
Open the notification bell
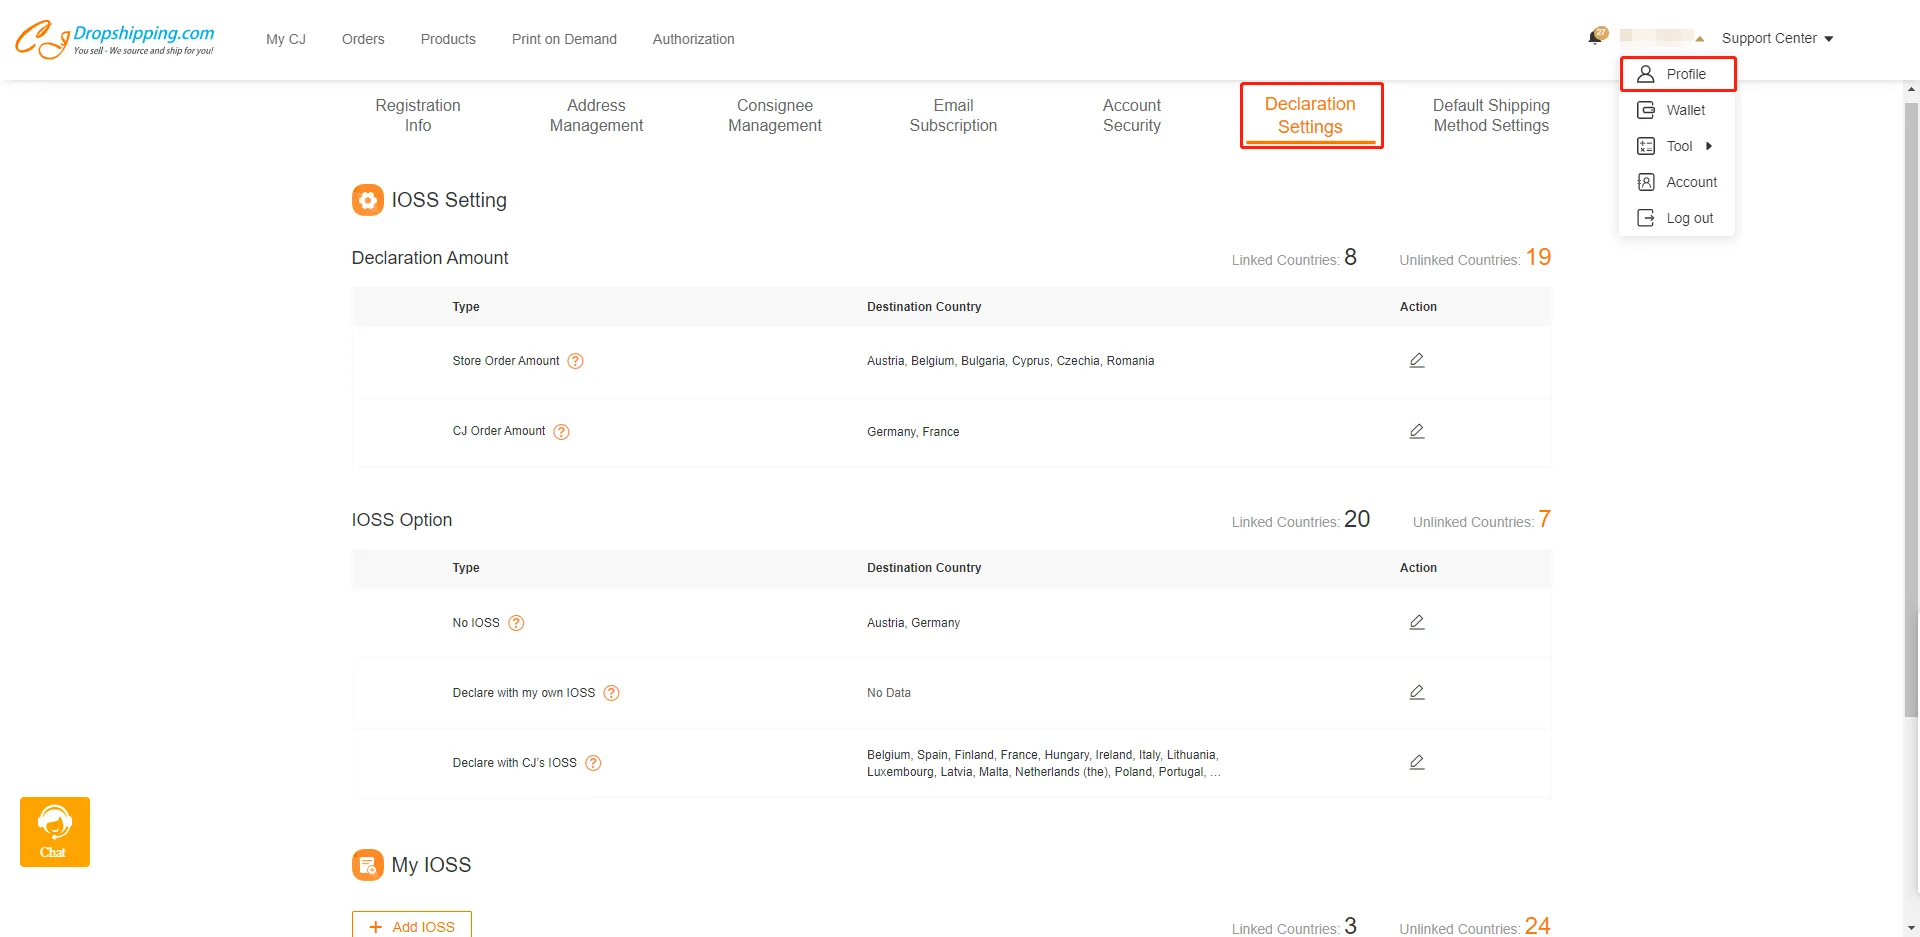point(1595,38)
